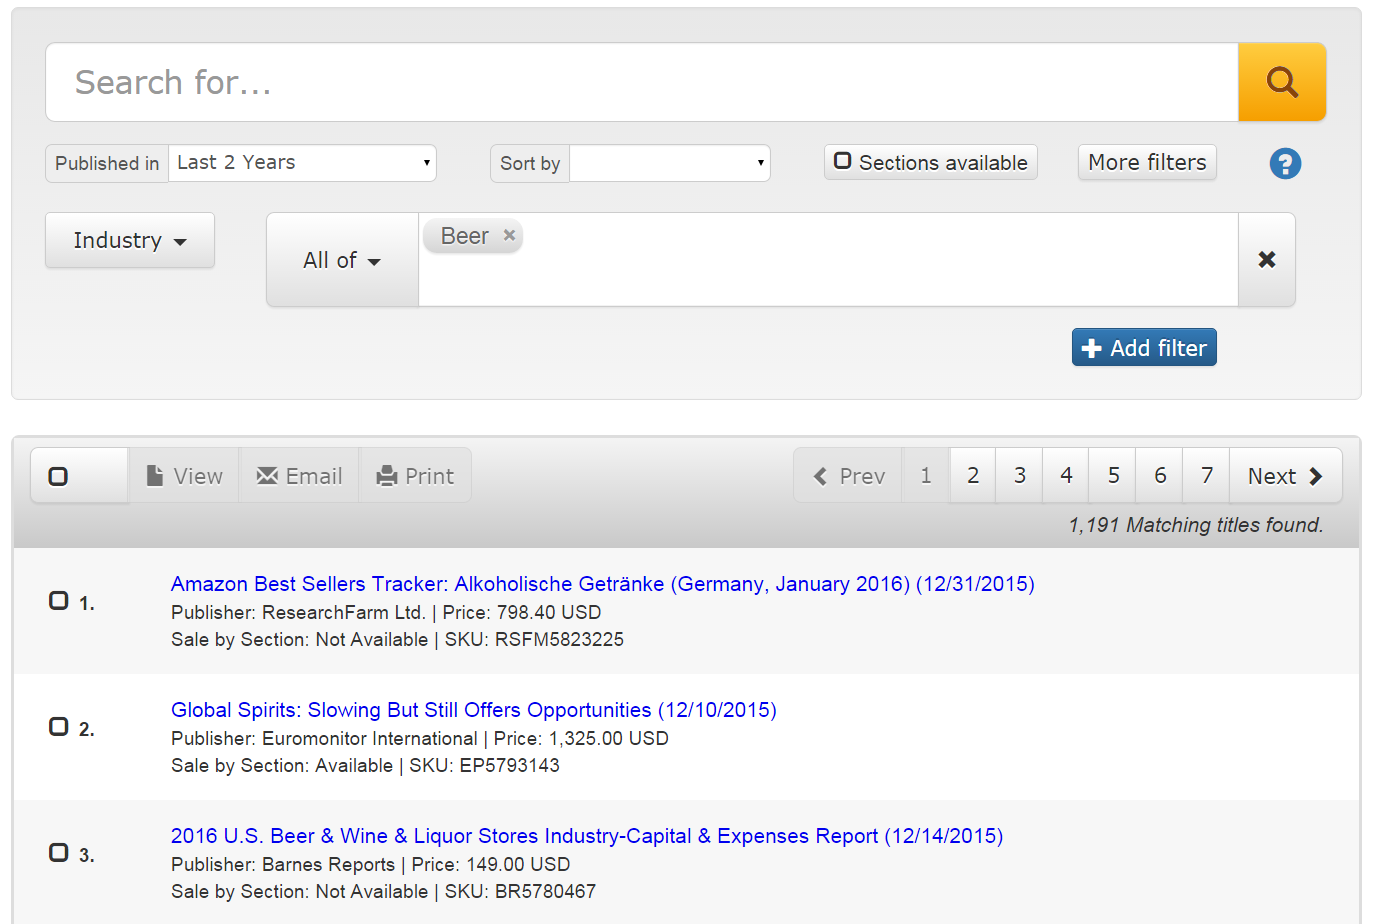Screen dimensions: 1377x924
Task: Toggle the select-all results checkbox
Action: pos(59,476)
